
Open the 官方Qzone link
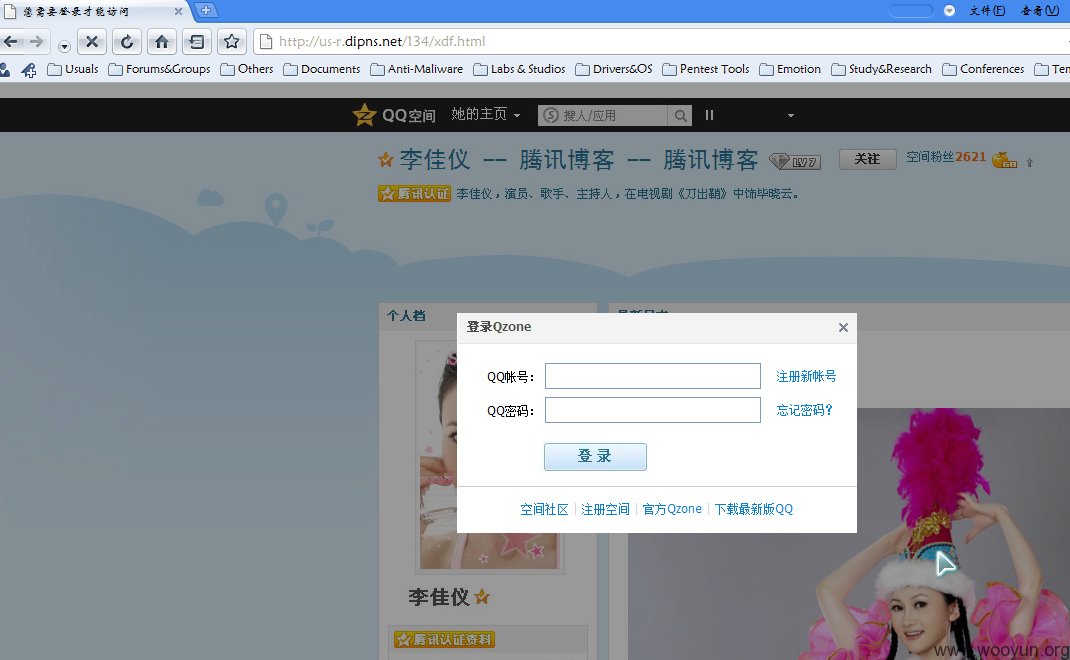[x=672, y=509]
